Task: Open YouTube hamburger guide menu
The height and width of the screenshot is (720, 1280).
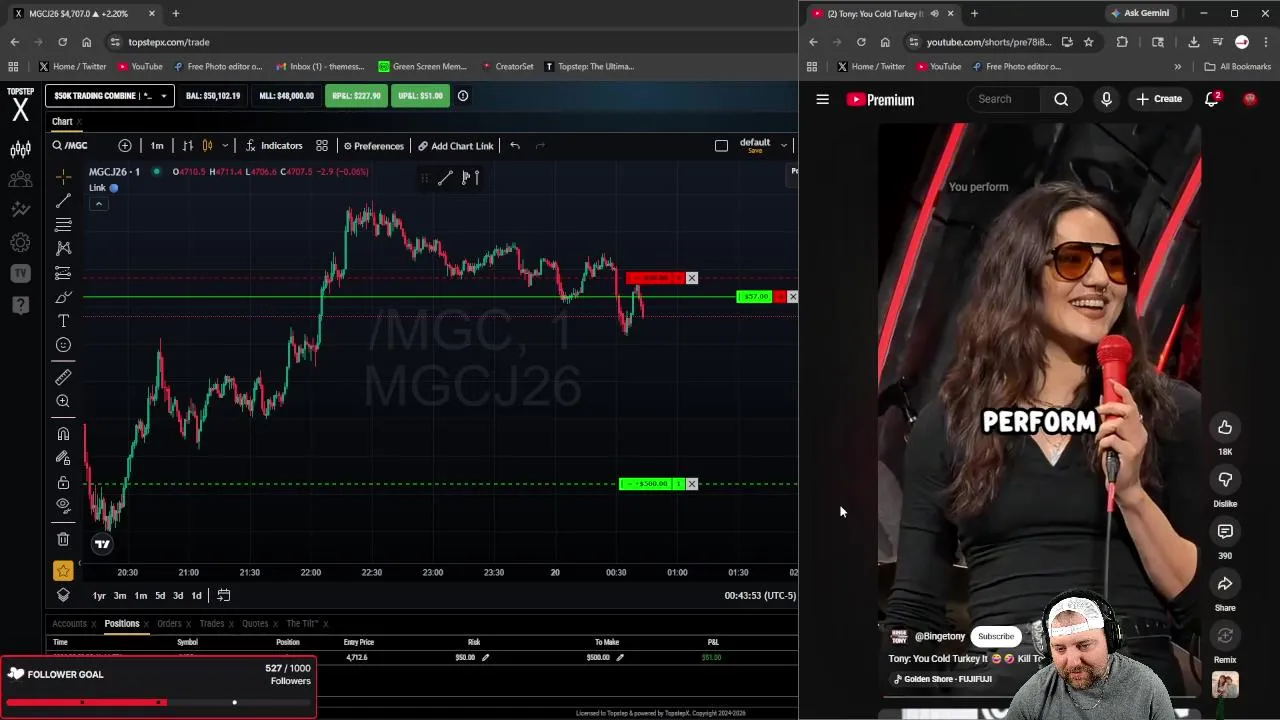Action: [823, 99]
